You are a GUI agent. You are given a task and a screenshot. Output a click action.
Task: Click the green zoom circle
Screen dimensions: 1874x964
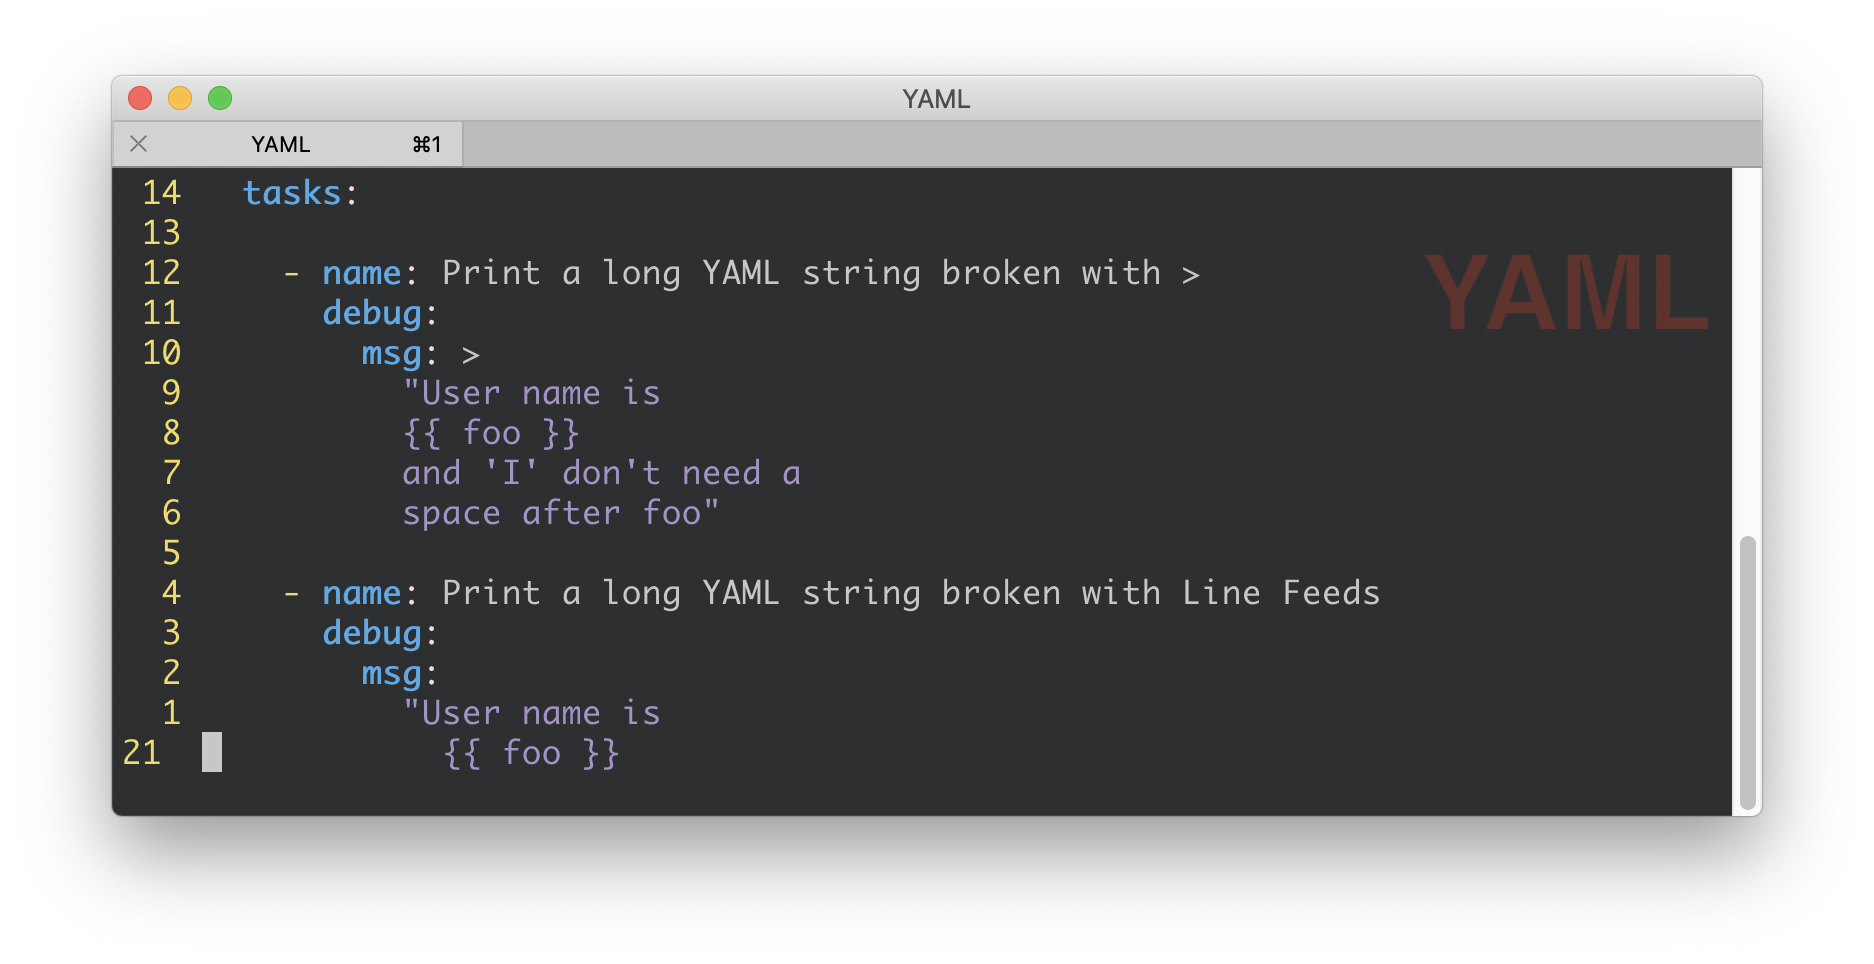click(220, 98)
